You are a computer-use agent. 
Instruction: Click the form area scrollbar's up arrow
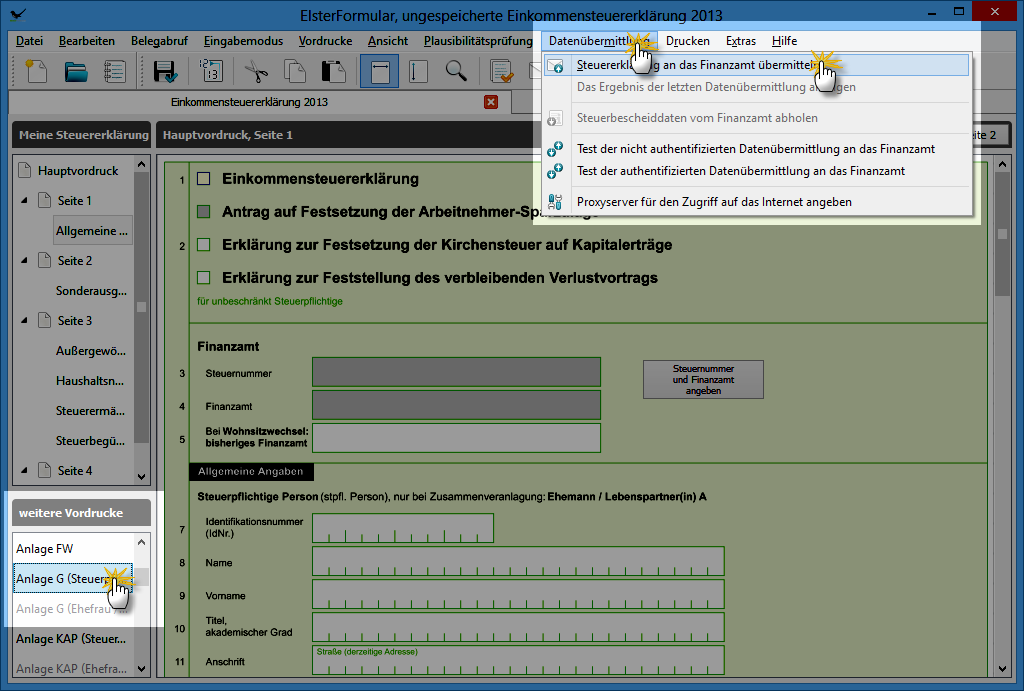coord(1002,165)
